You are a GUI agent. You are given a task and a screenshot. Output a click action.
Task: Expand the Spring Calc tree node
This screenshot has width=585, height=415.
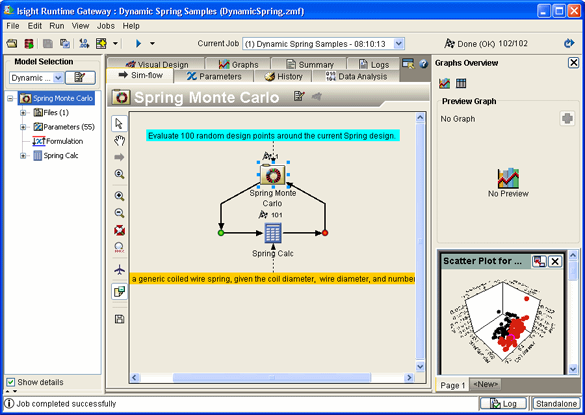[23, 156]
